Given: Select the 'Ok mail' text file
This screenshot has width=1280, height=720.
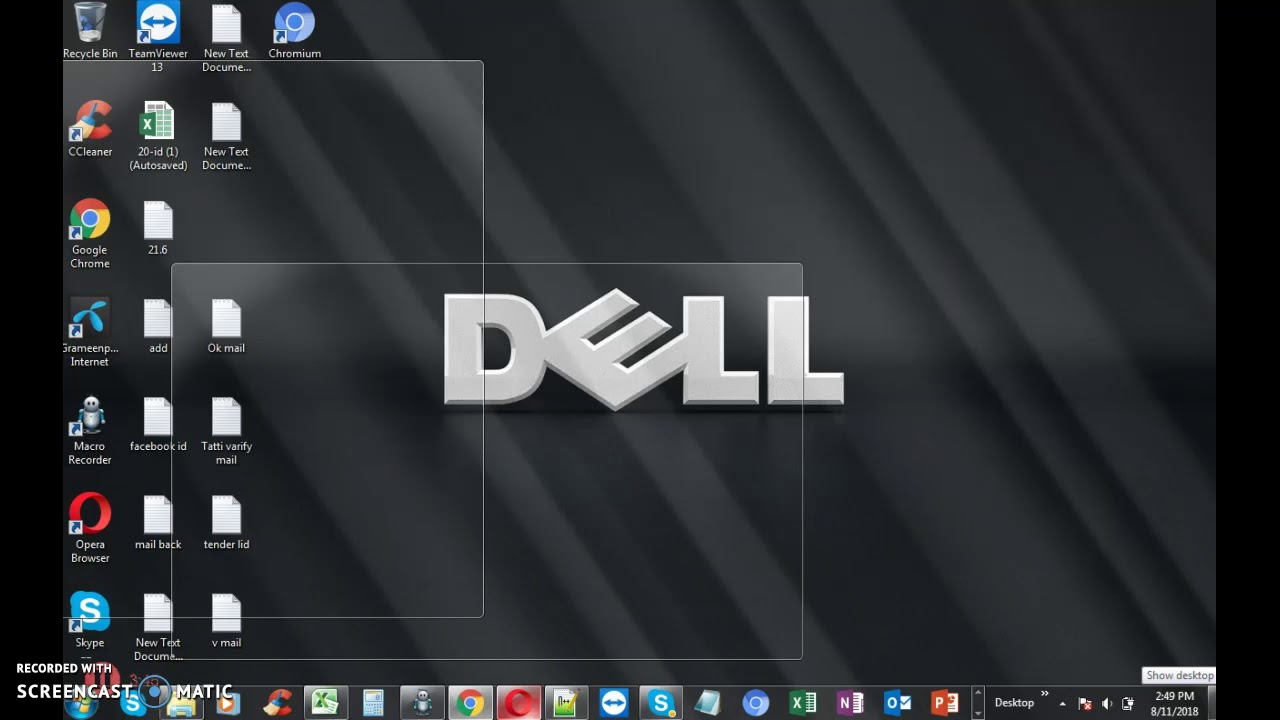Looking at the screenshot, I should click(x=226, y=326).
